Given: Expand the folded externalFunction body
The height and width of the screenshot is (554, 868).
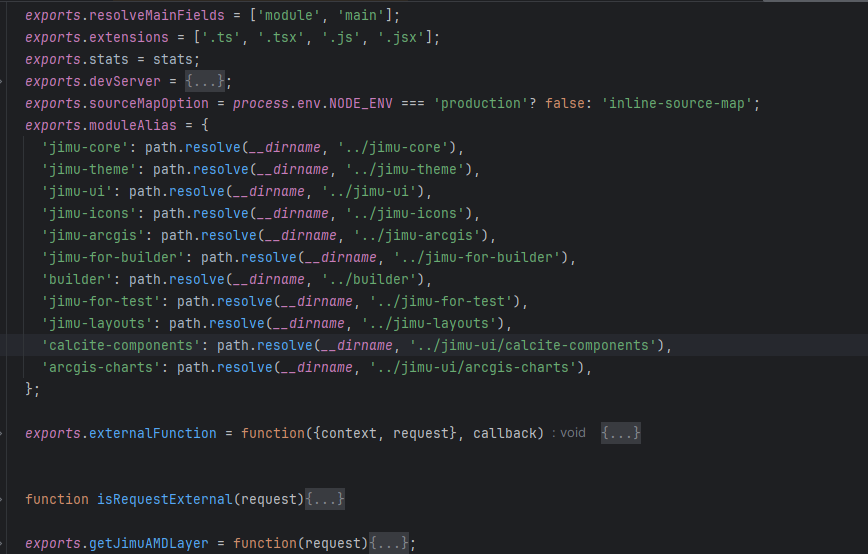Looking at the screenshot, I should [620, 433].
